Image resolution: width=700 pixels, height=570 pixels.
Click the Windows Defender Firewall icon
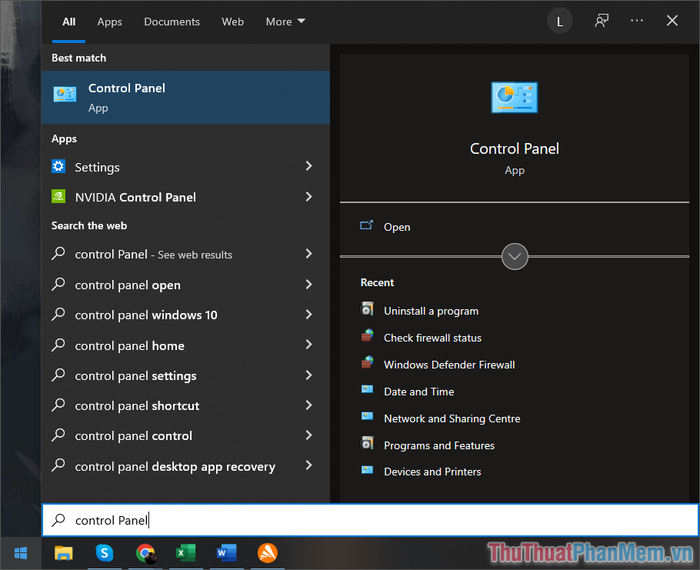pos(367,362)
